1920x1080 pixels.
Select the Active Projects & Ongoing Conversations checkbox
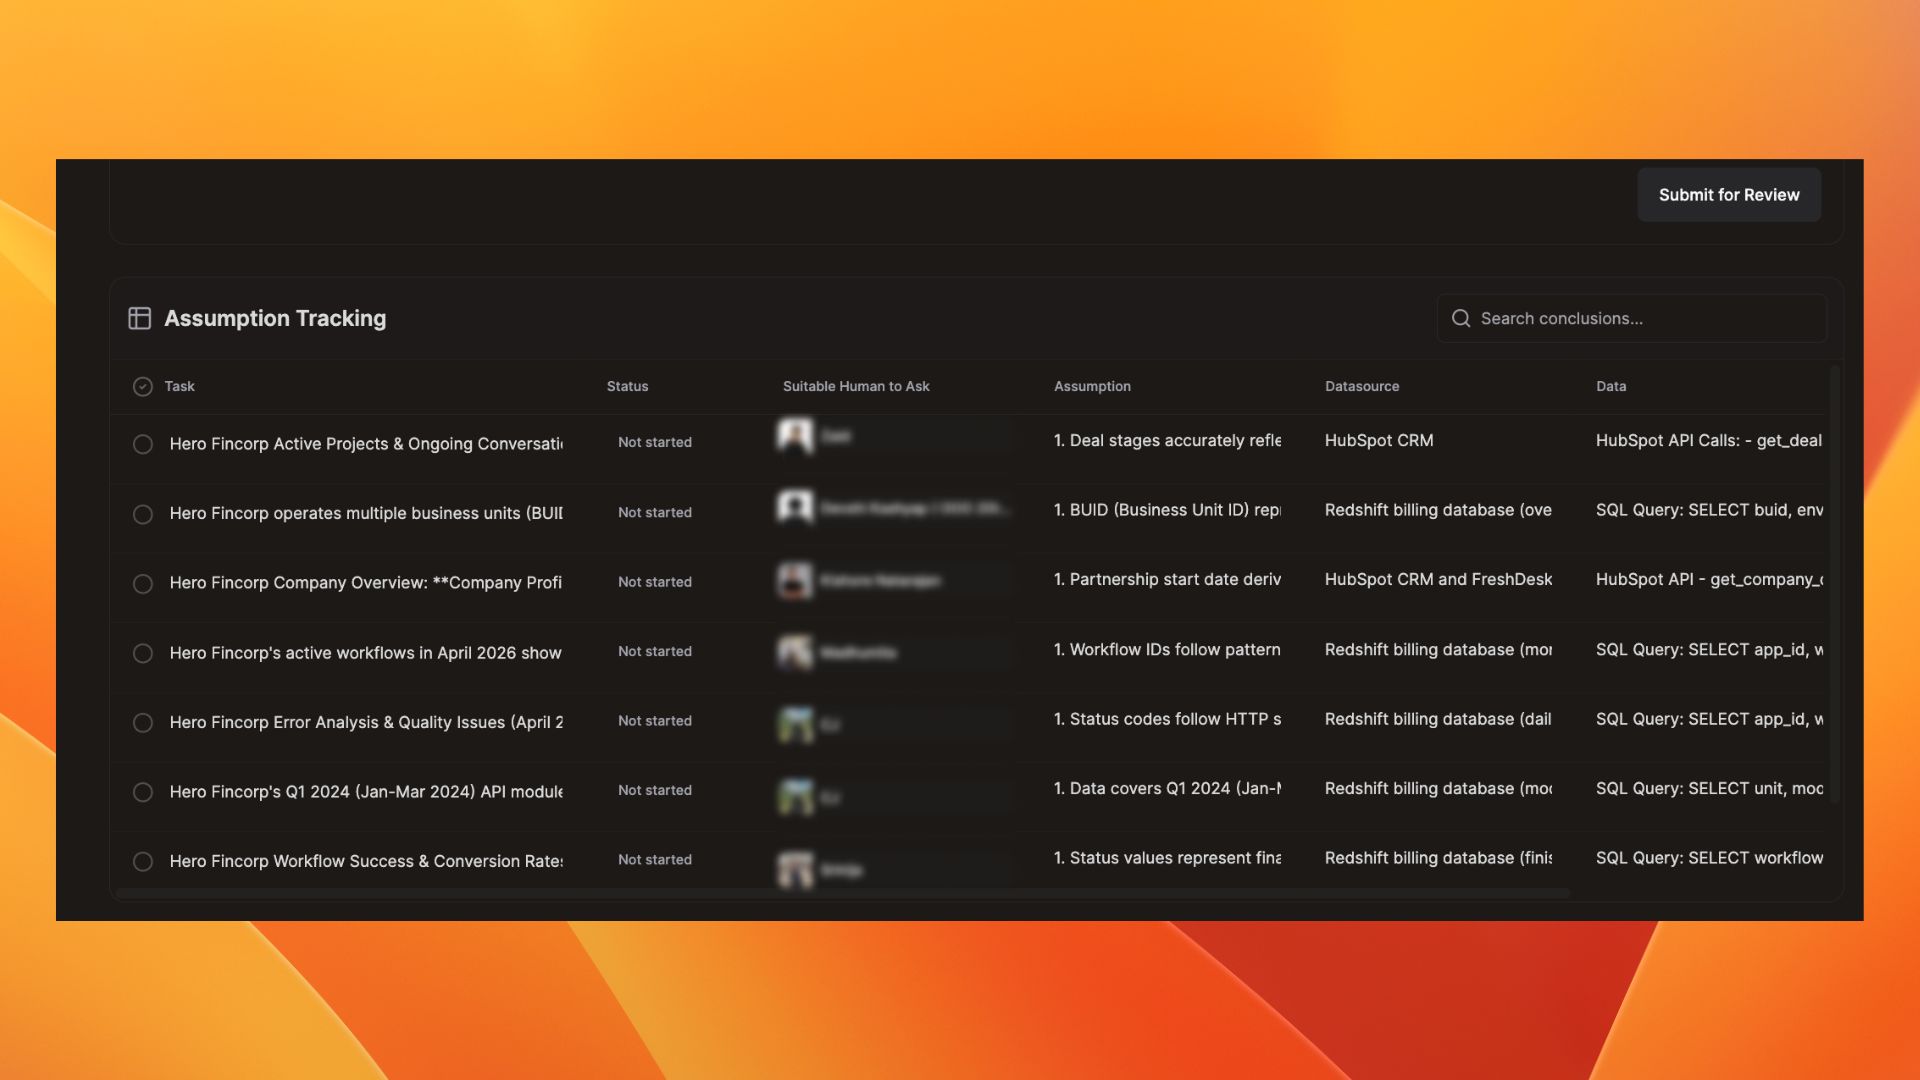(143, 444)
